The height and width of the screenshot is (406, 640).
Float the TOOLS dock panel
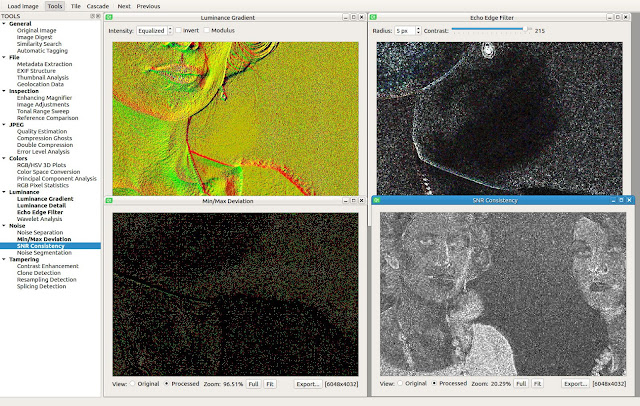pos(92,16)
